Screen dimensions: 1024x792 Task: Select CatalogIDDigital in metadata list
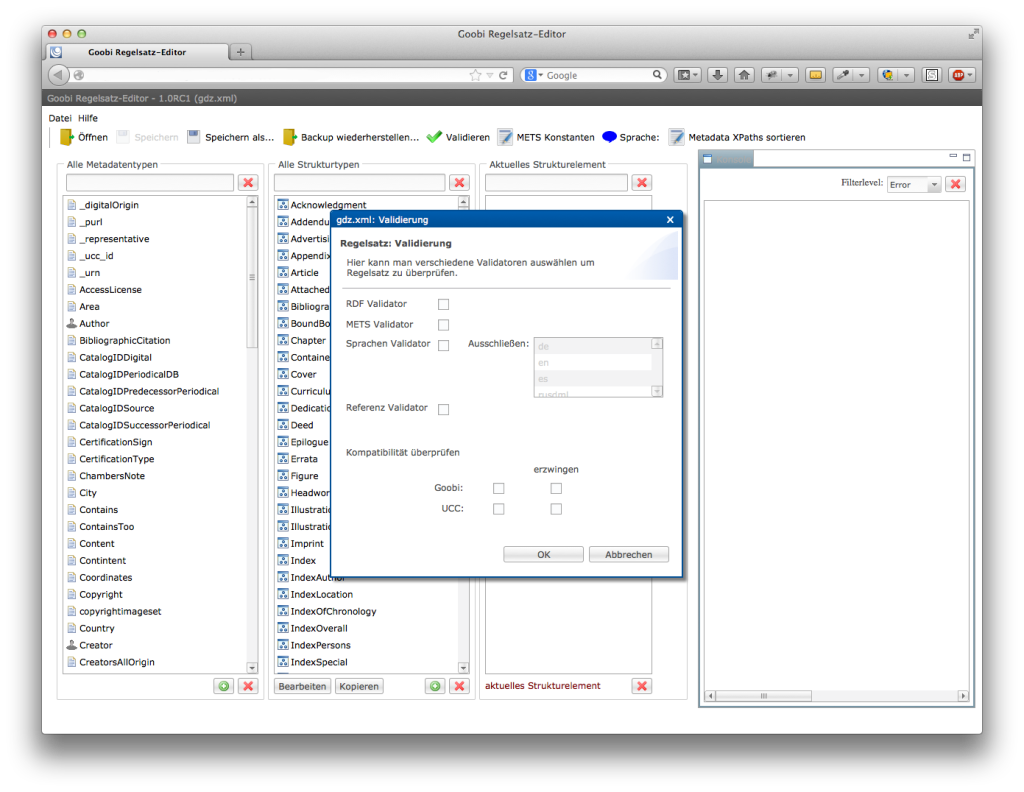(x=115, y=357)
